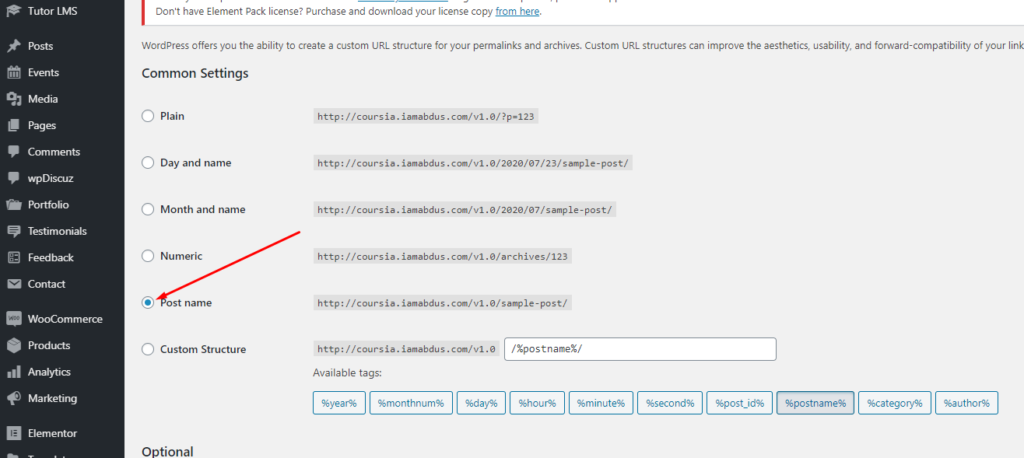
Task: Click the Pages icon in sidebar
Action: coord(13,125)
